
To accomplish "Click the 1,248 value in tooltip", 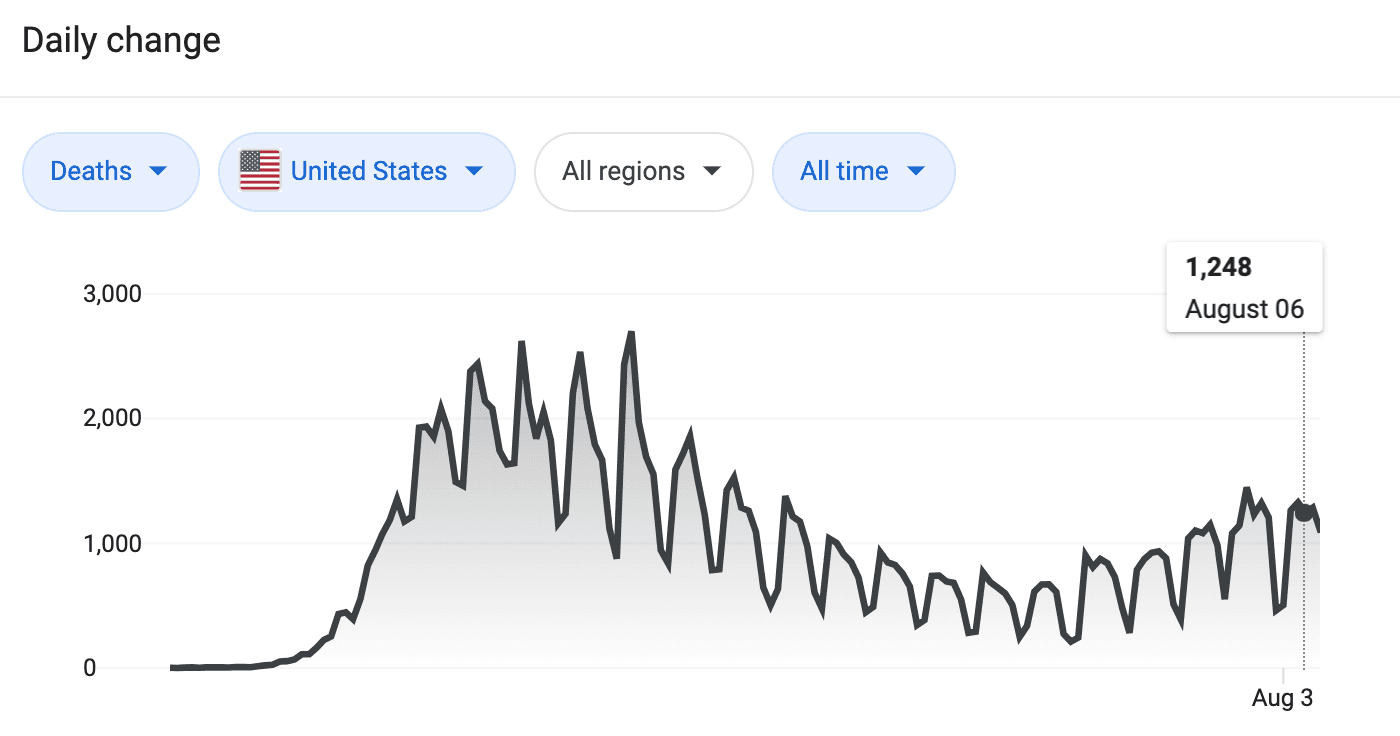I will tap(1219, 267).
